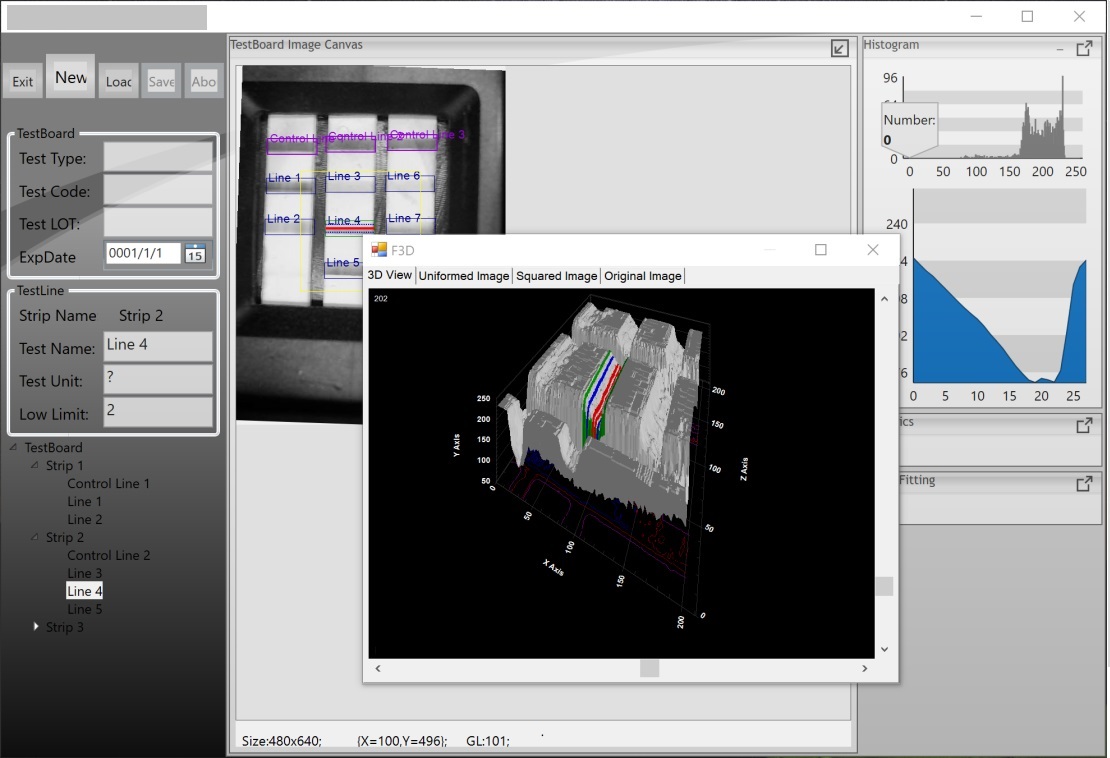1110x758 pixels.
Task: Select Control Line 1 in the tree
Action: coord(108,484)
